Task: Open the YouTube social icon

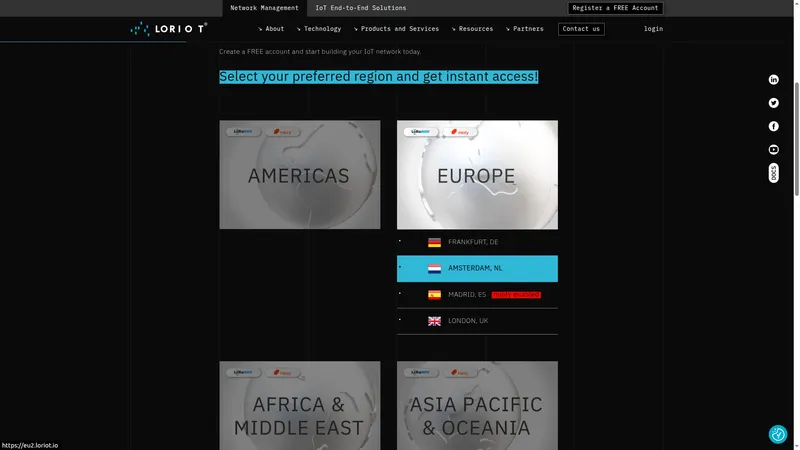Action: 773,149
